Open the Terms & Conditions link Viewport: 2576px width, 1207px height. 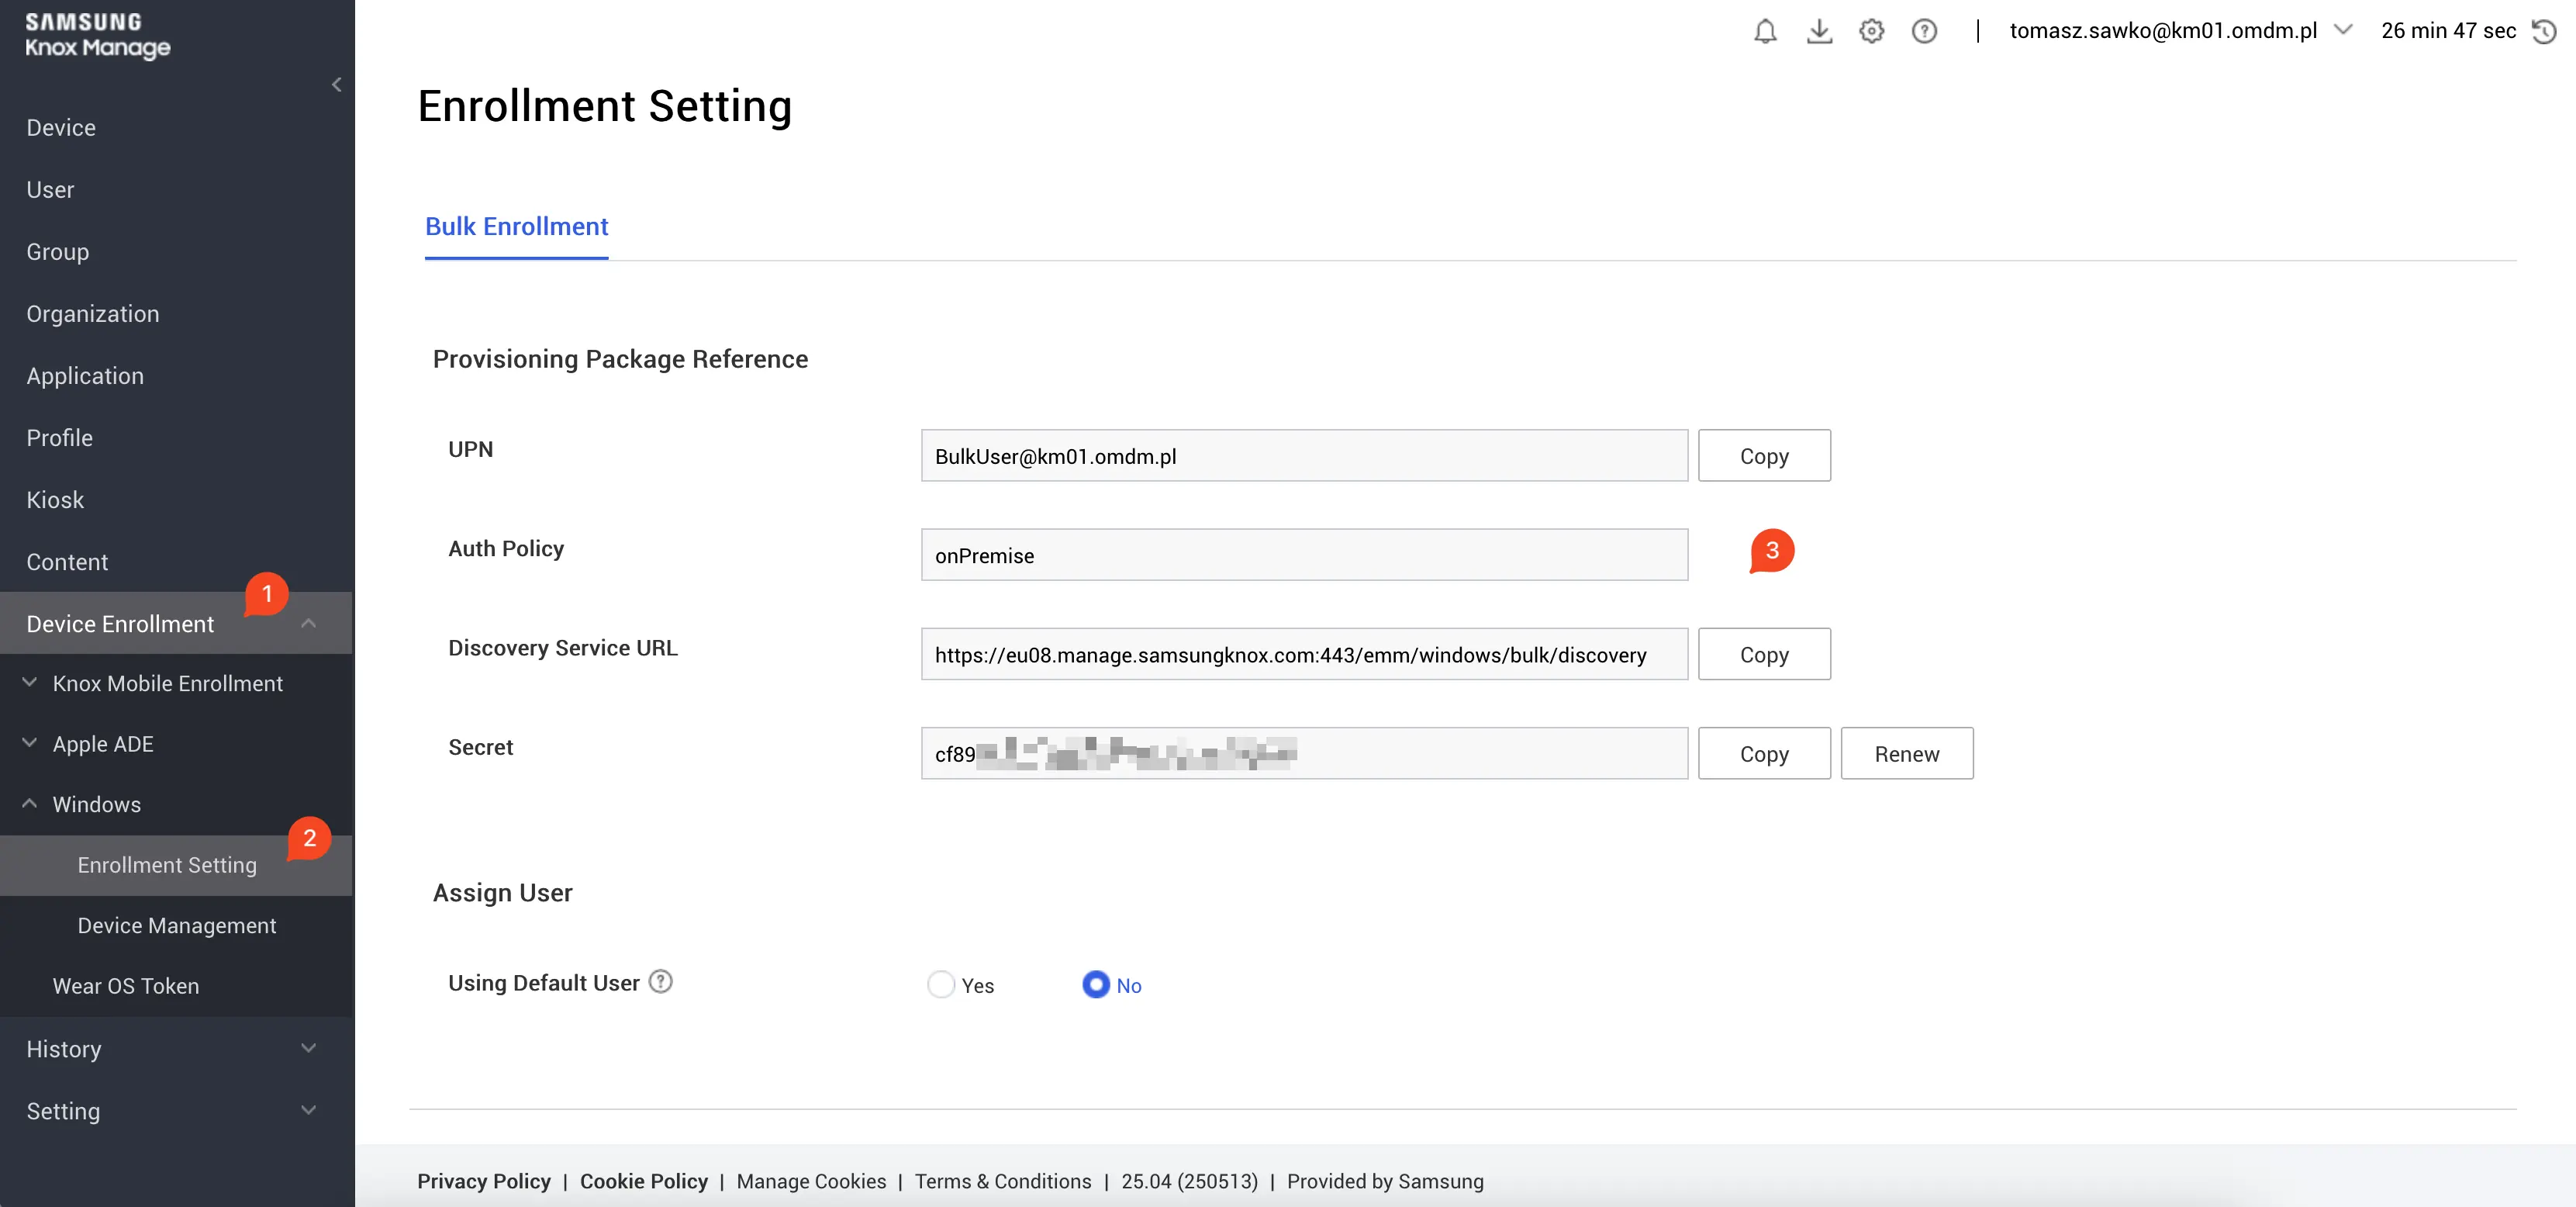[x=1003, y=1181]
